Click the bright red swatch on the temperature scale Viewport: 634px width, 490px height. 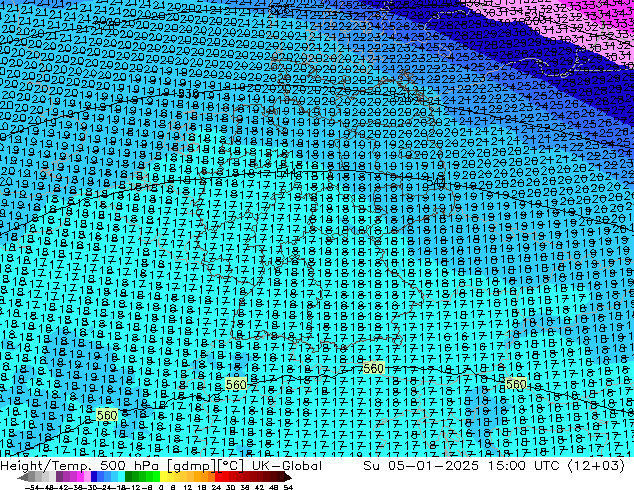(218, 477)
